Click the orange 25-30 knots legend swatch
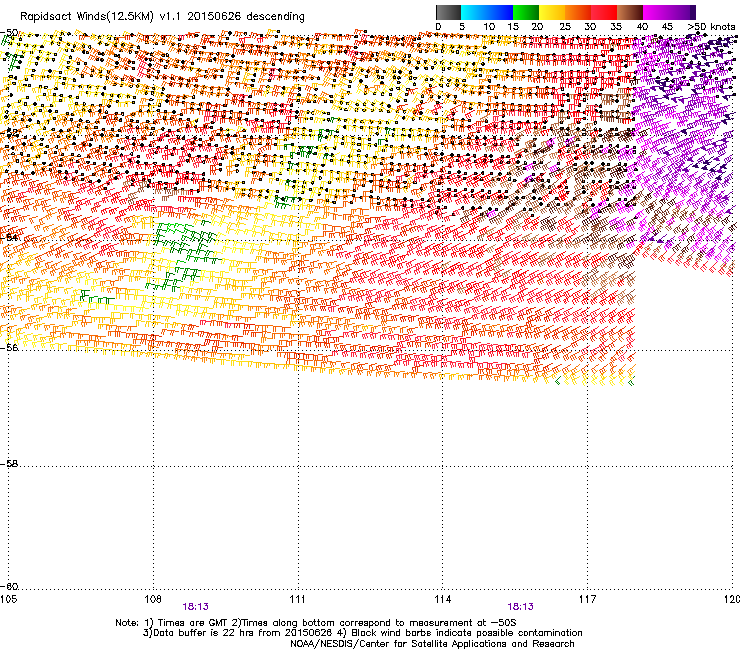740x650 pixels. (x=578, y=12)
